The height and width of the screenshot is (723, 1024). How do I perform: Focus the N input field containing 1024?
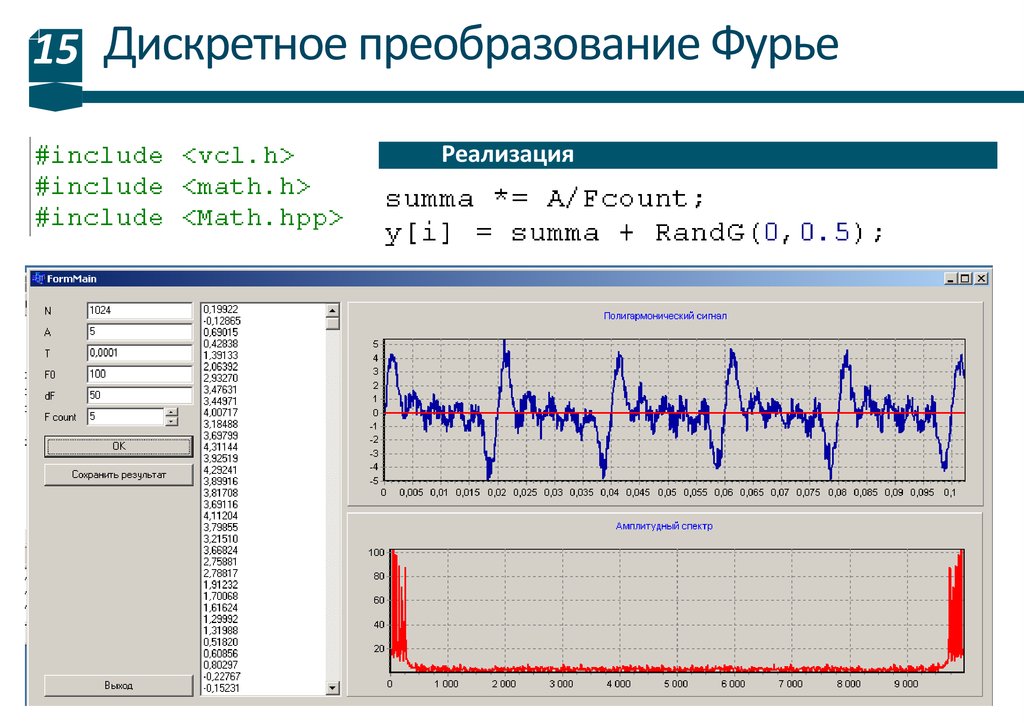tap(139, 310)
